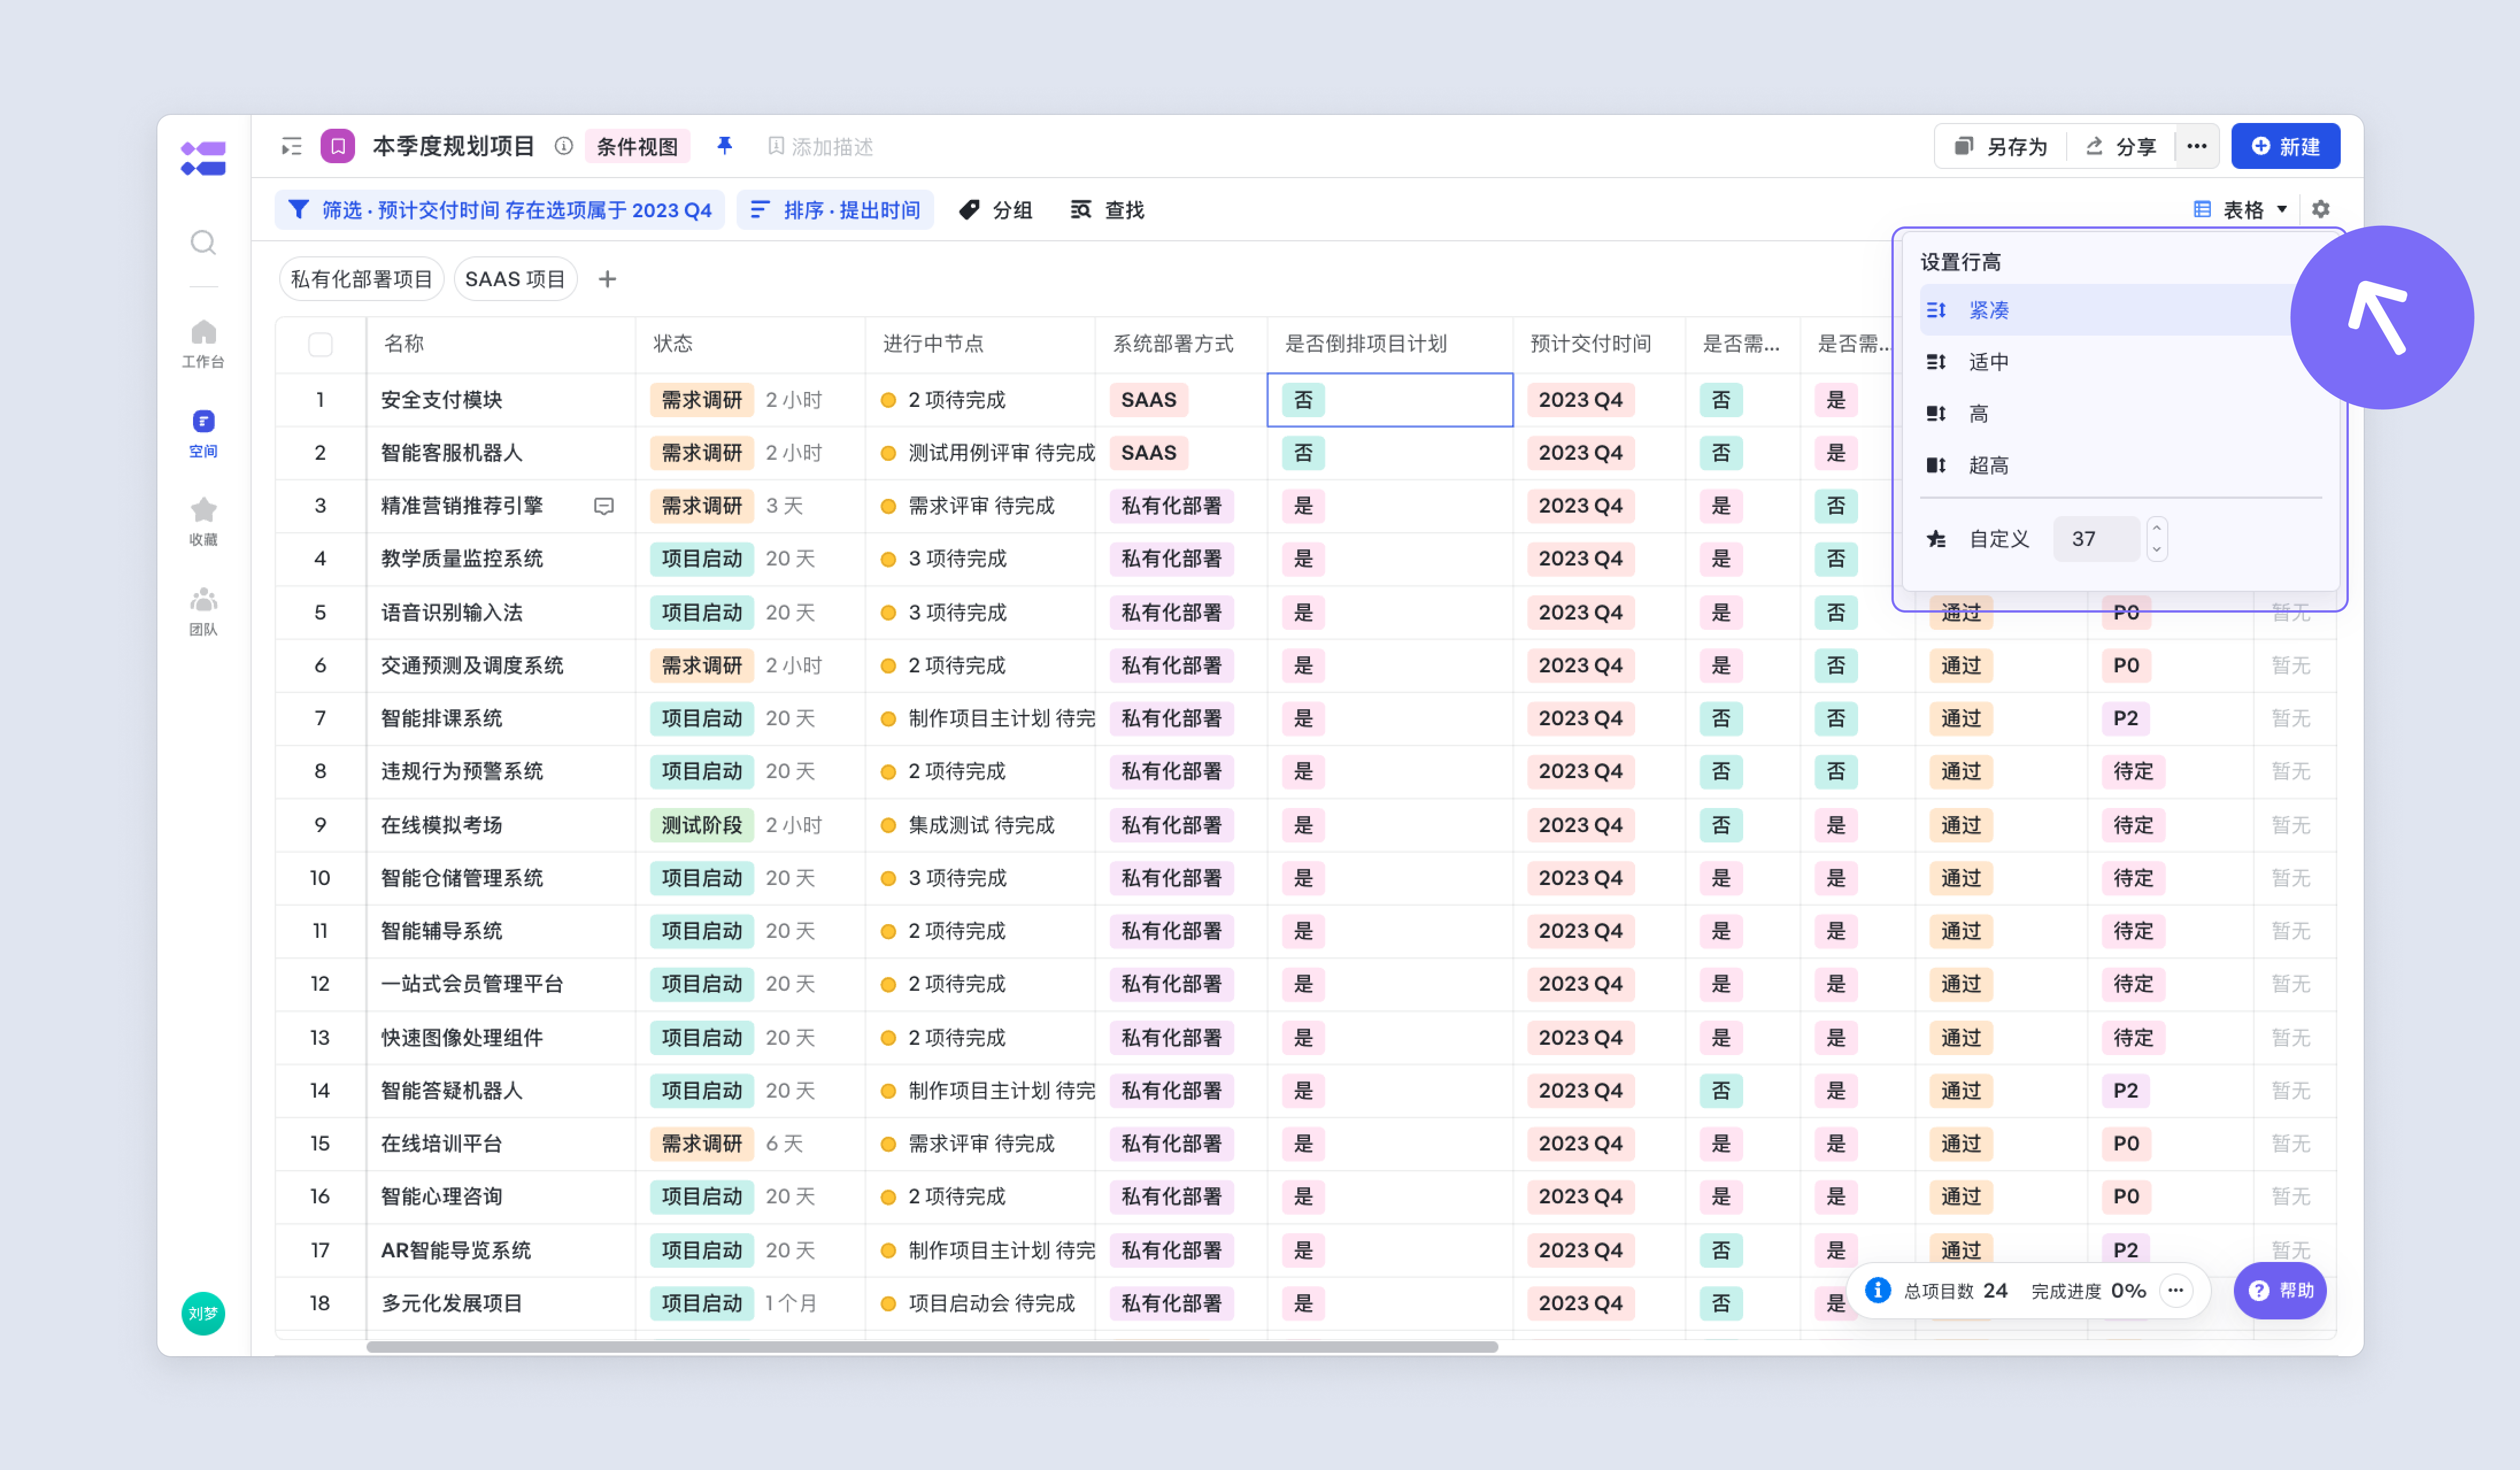This screenshot has height=1470, width=2520.
Task: Click SAAS tag on 安全支付模块 row
Action: [1148, 400]
